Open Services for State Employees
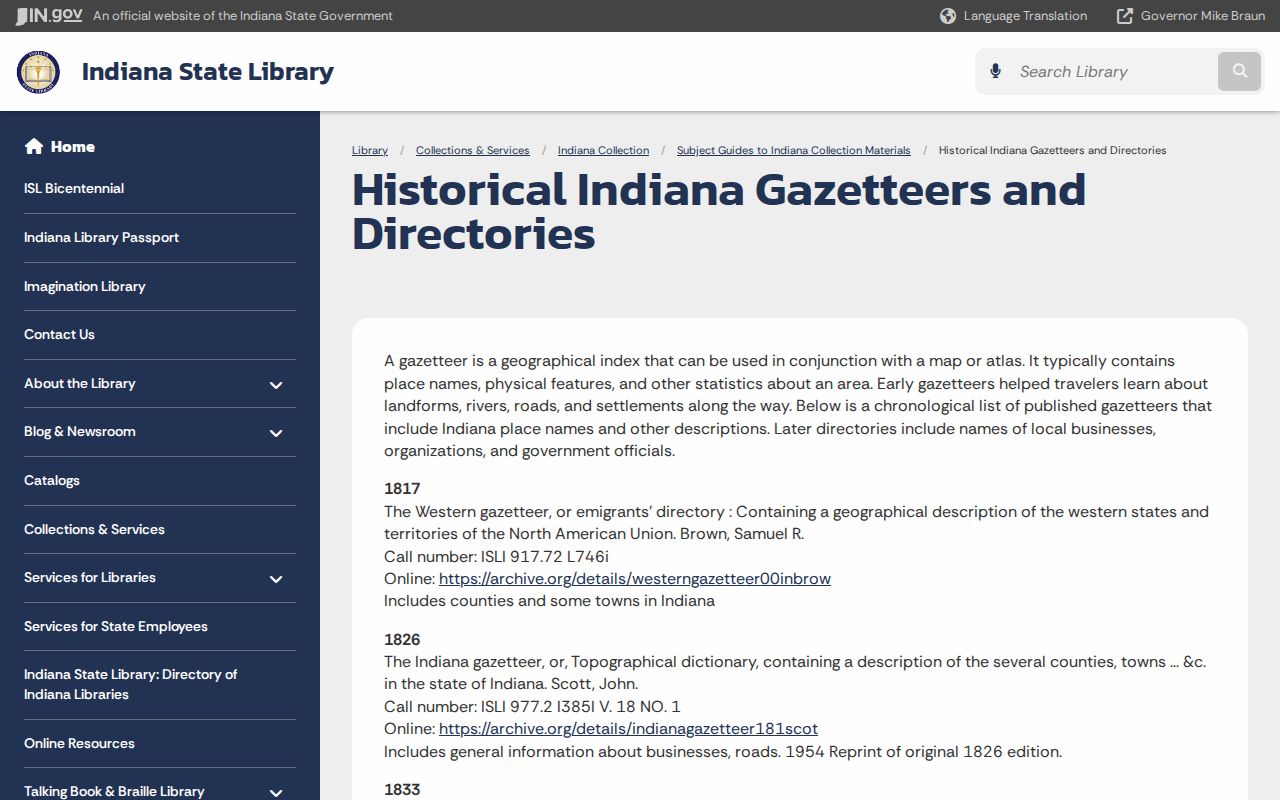This screenshot has height=800, width=1280. tap(116, 626)
